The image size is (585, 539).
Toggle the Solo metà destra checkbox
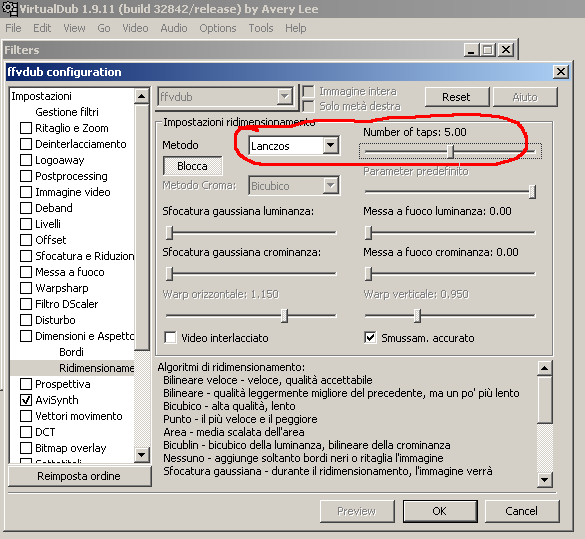308,106
